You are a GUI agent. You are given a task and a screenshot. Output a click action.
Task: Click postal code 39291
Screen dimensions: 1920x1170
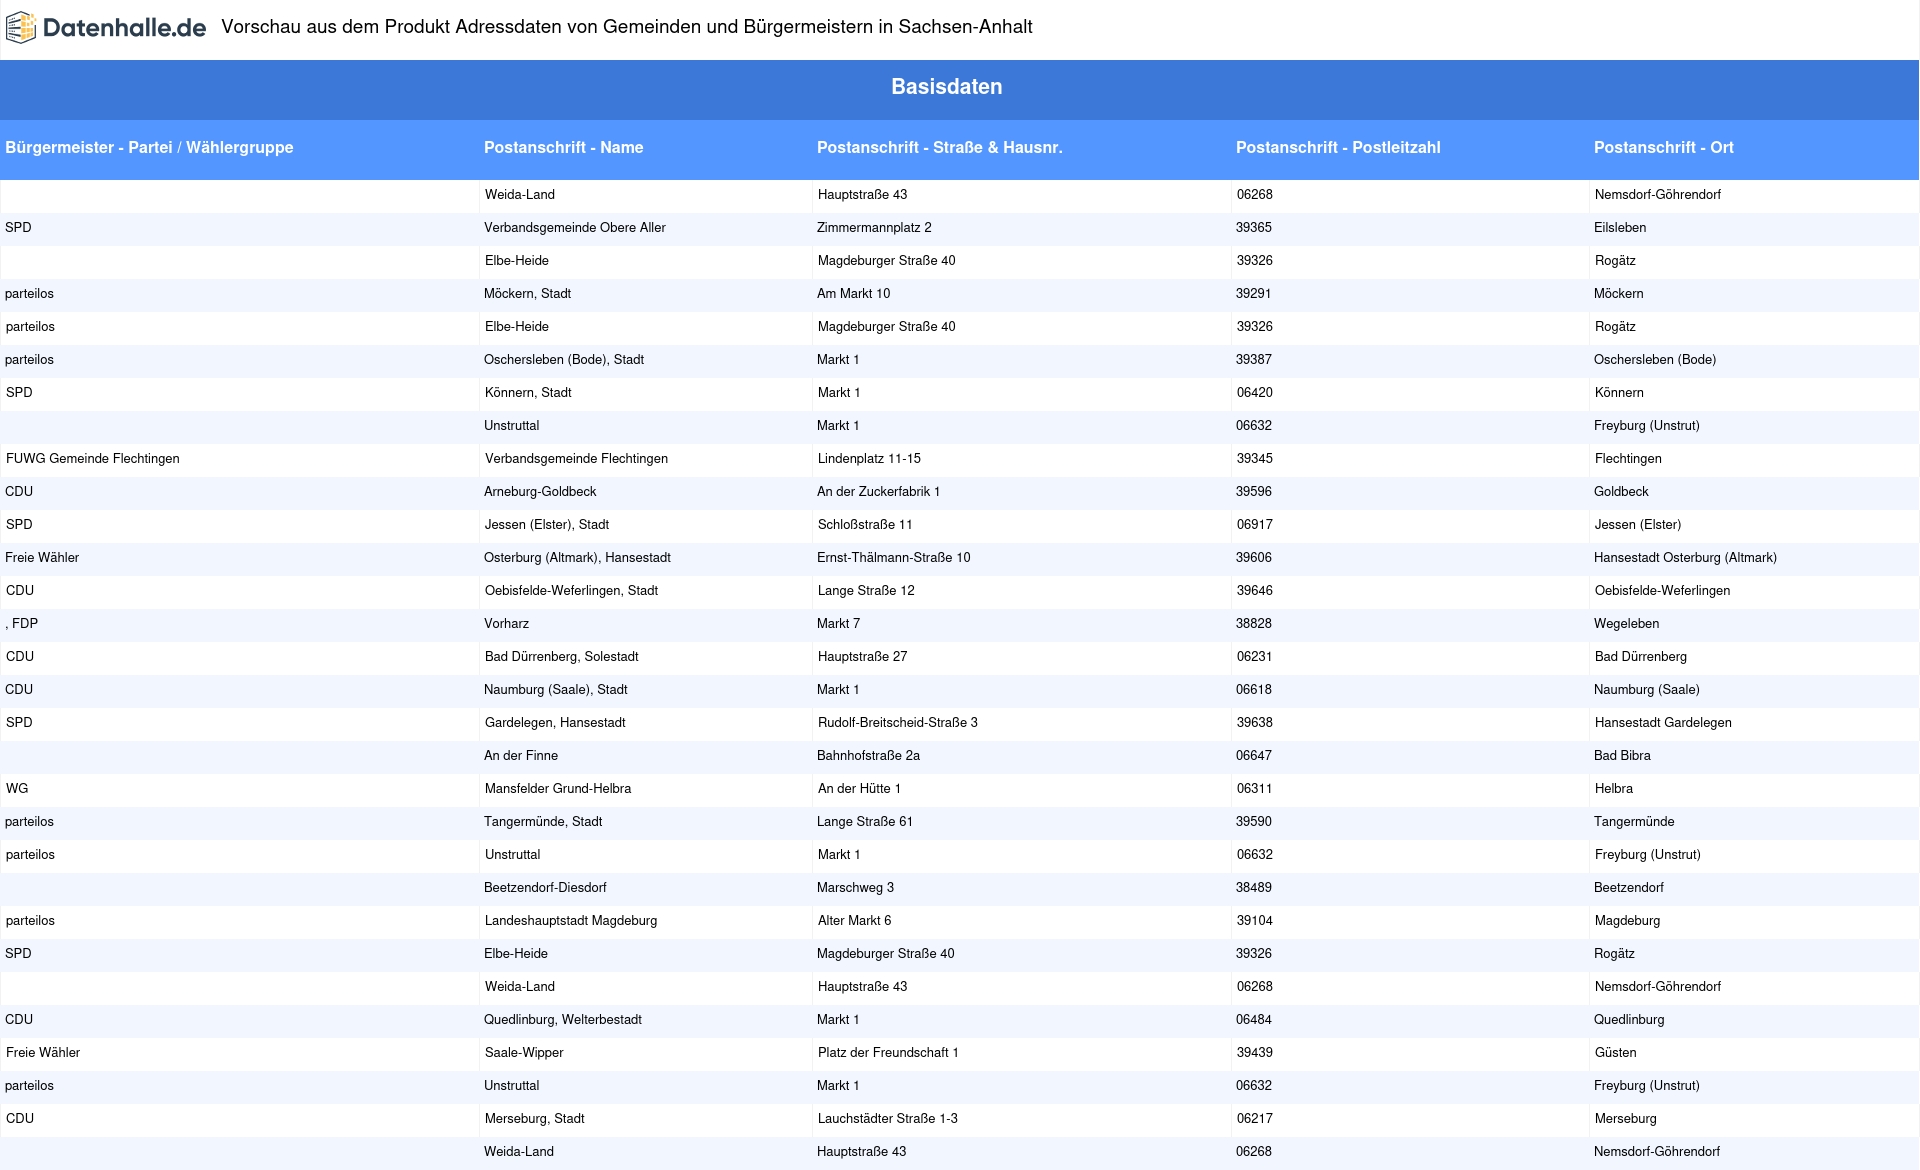(x=1254, y=294)
